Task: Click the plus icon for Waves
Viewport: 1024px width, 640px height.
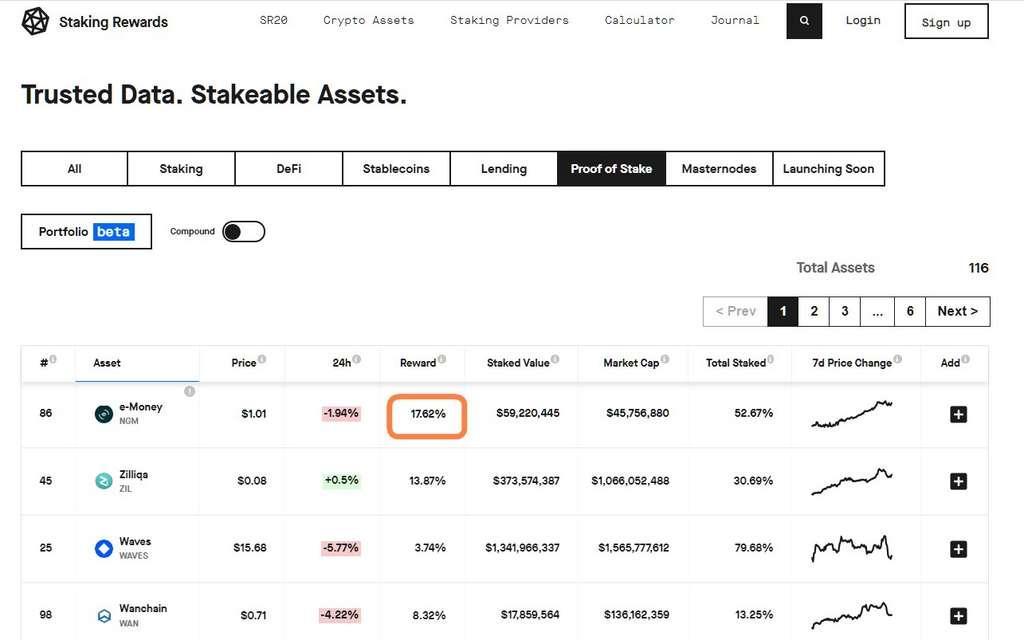Action: pyautogui.click(x=957, y=548)
